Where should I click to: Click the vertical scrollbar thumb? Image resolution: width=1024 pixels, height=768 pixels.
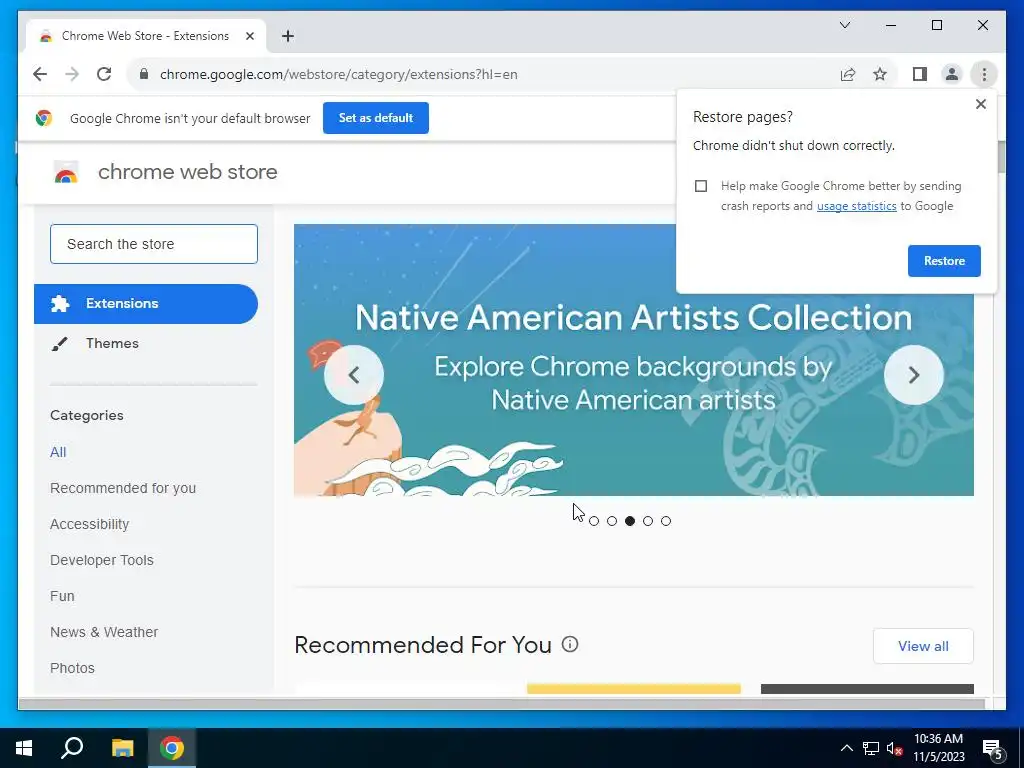tap(1001, 157)
